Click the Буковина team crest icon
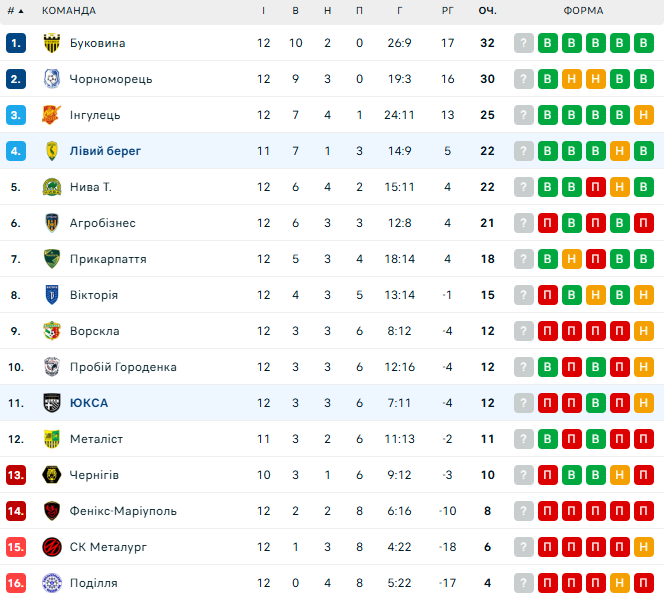The image size is (664, 599). tap(52, 43)
